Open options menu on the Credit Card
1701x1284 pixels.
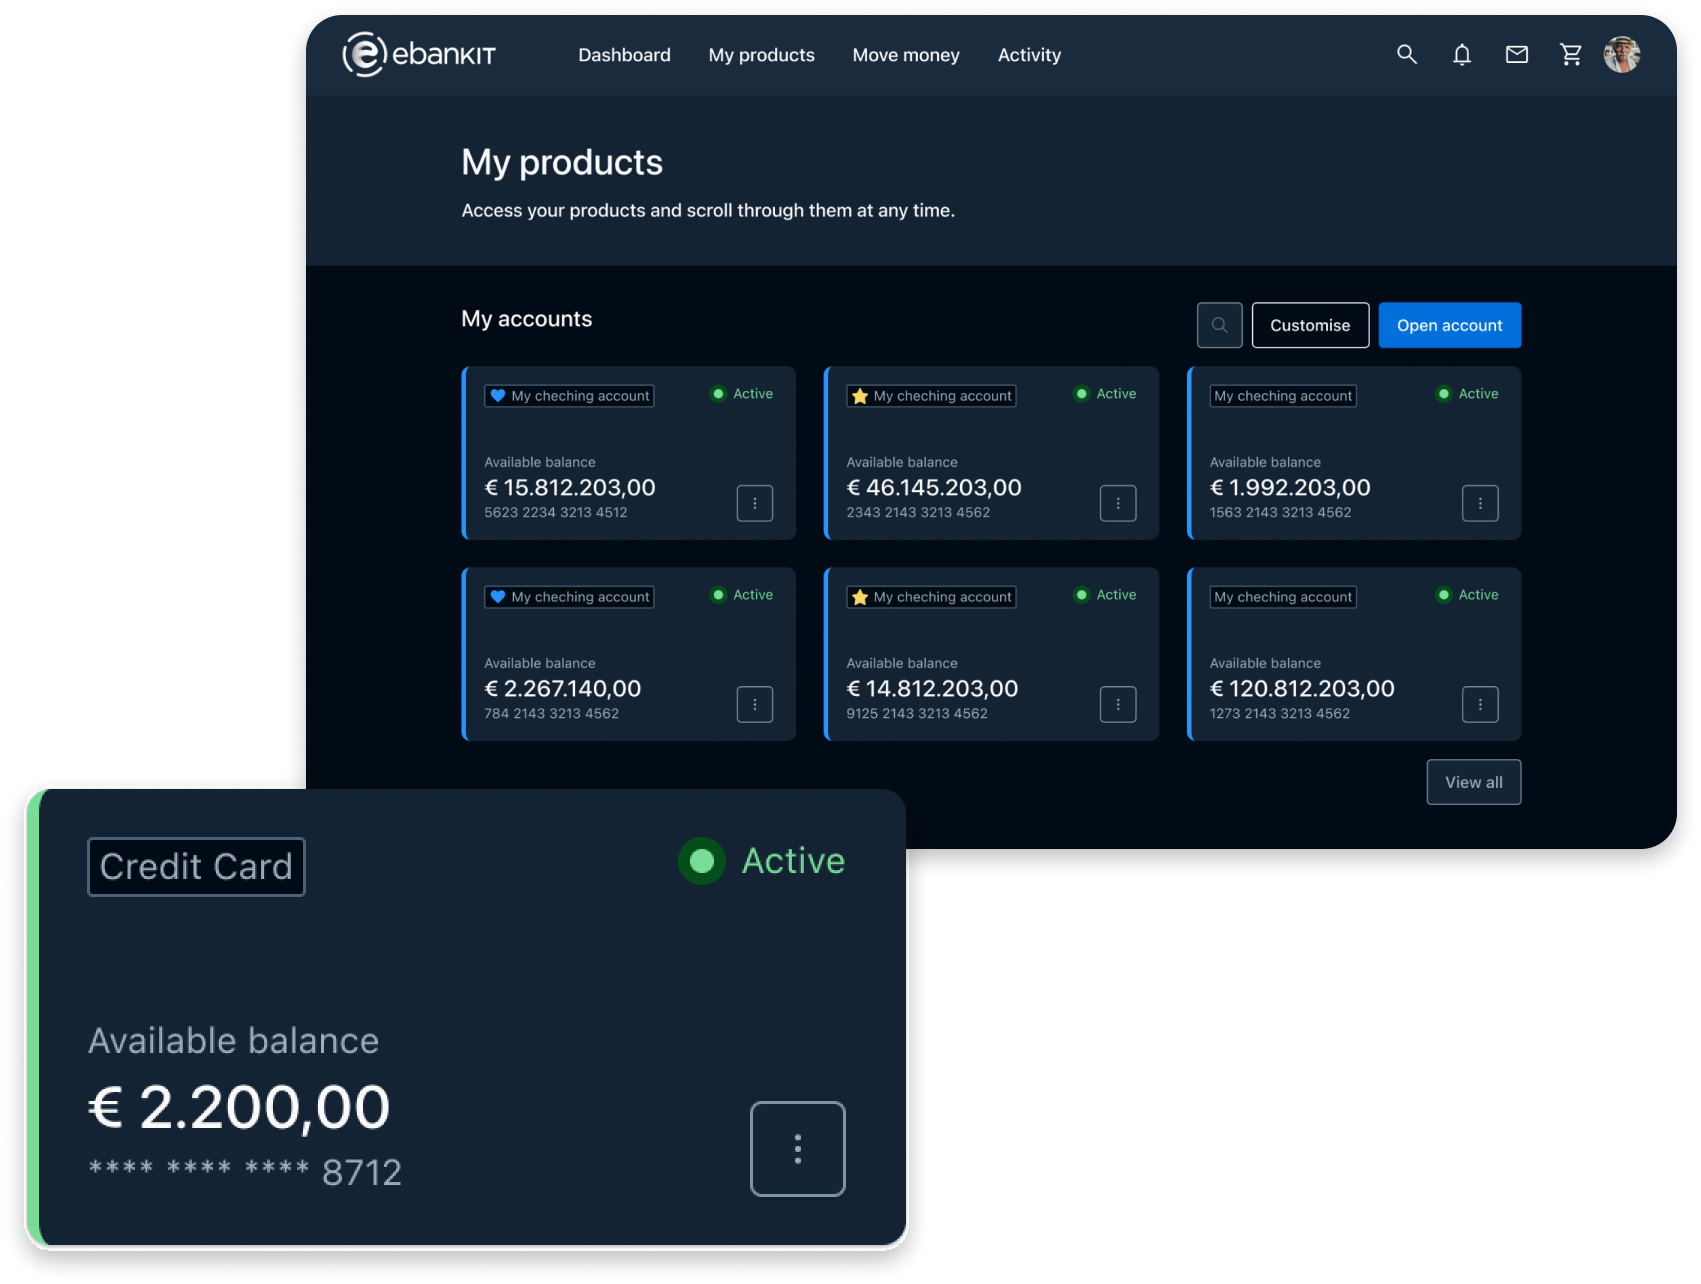[797, 1148]
